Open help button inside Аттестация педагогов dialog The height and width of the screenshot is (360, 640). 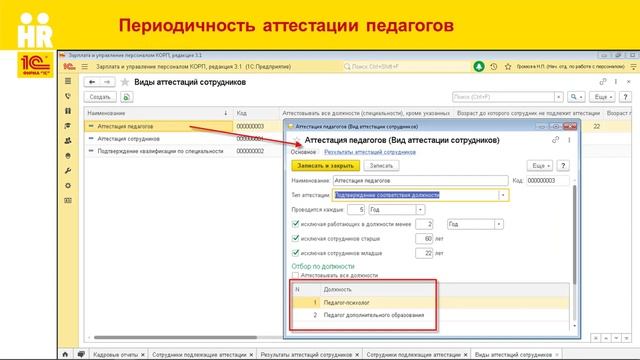[563, 166]
